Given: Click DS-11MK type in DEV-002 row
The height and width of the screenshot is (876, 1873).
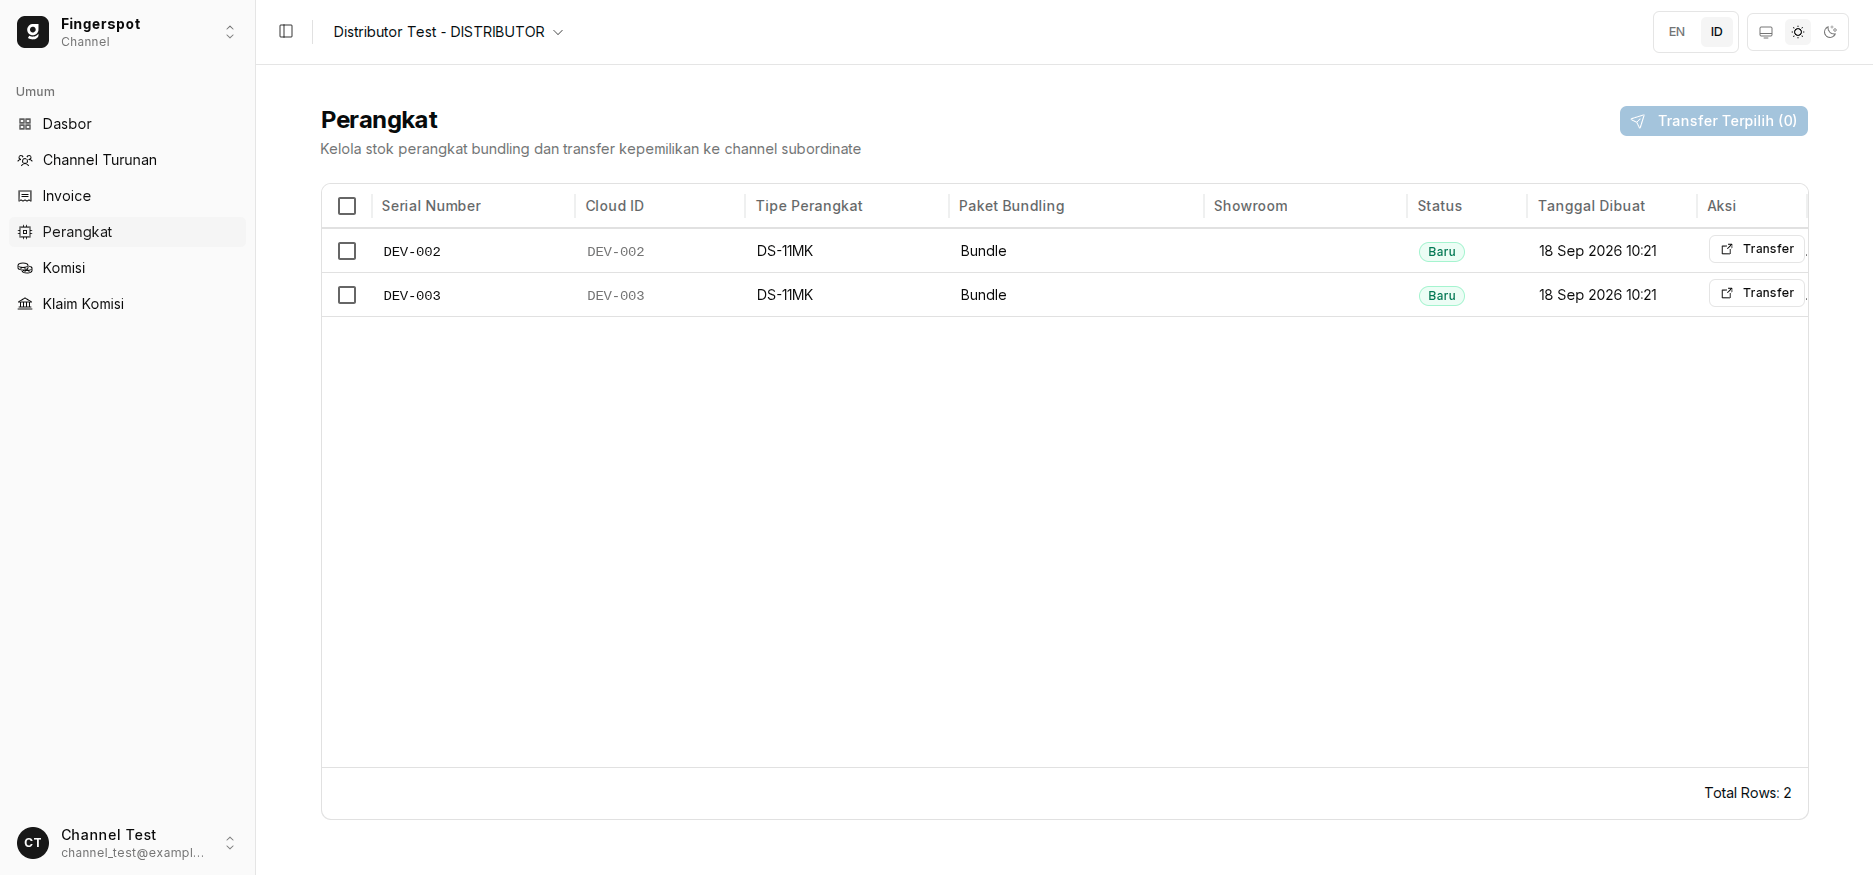Looking at the screenshot, I should (785, 251).
